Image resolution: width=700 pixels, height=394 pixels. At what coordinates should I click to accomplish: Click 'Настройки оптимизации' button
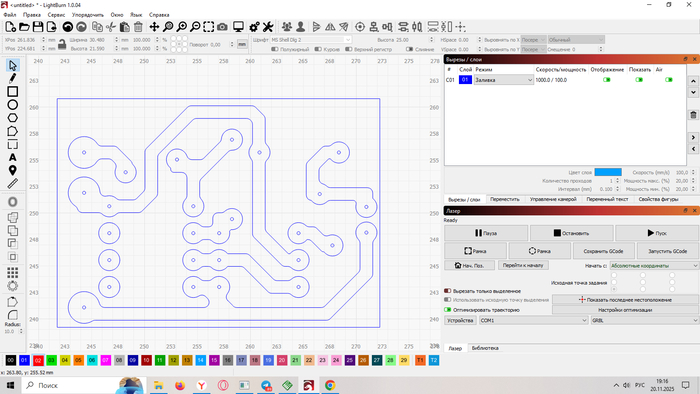(625, 310)
